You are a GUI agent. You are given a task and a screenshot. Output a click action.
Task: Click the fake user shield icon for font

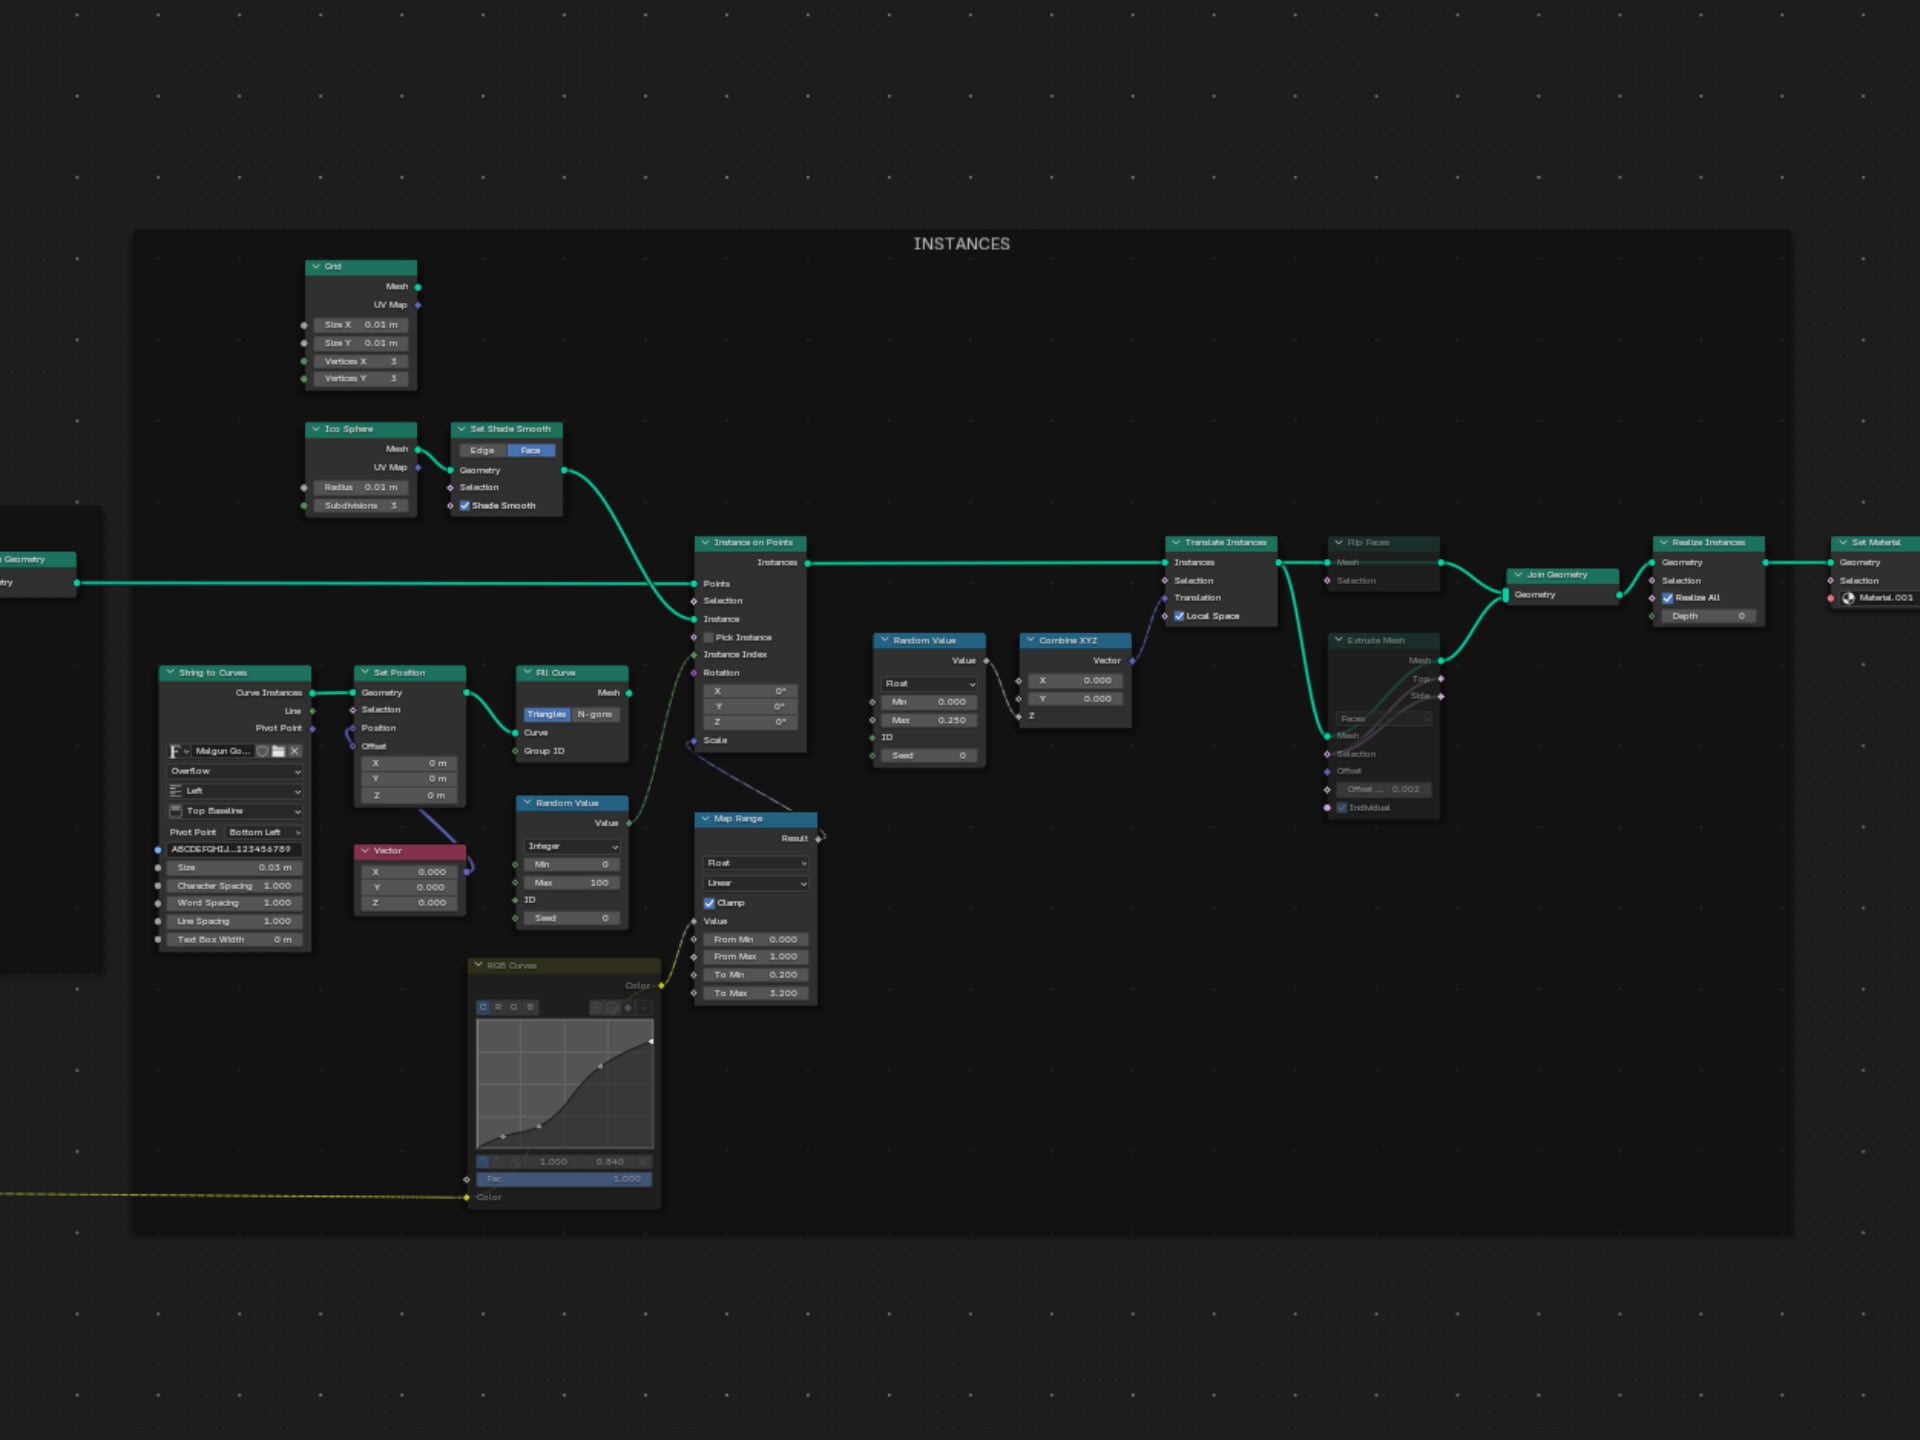coord(262,751)
